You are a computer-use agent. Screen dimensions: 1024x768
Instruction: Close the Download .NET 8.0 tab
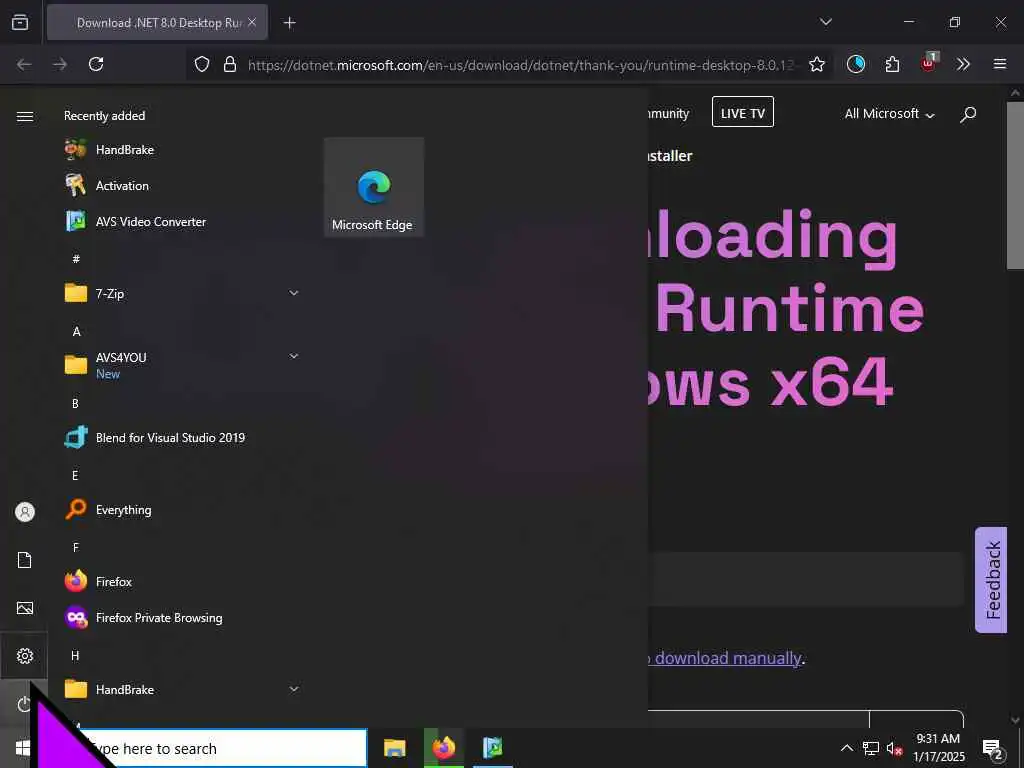coord(252,22)
